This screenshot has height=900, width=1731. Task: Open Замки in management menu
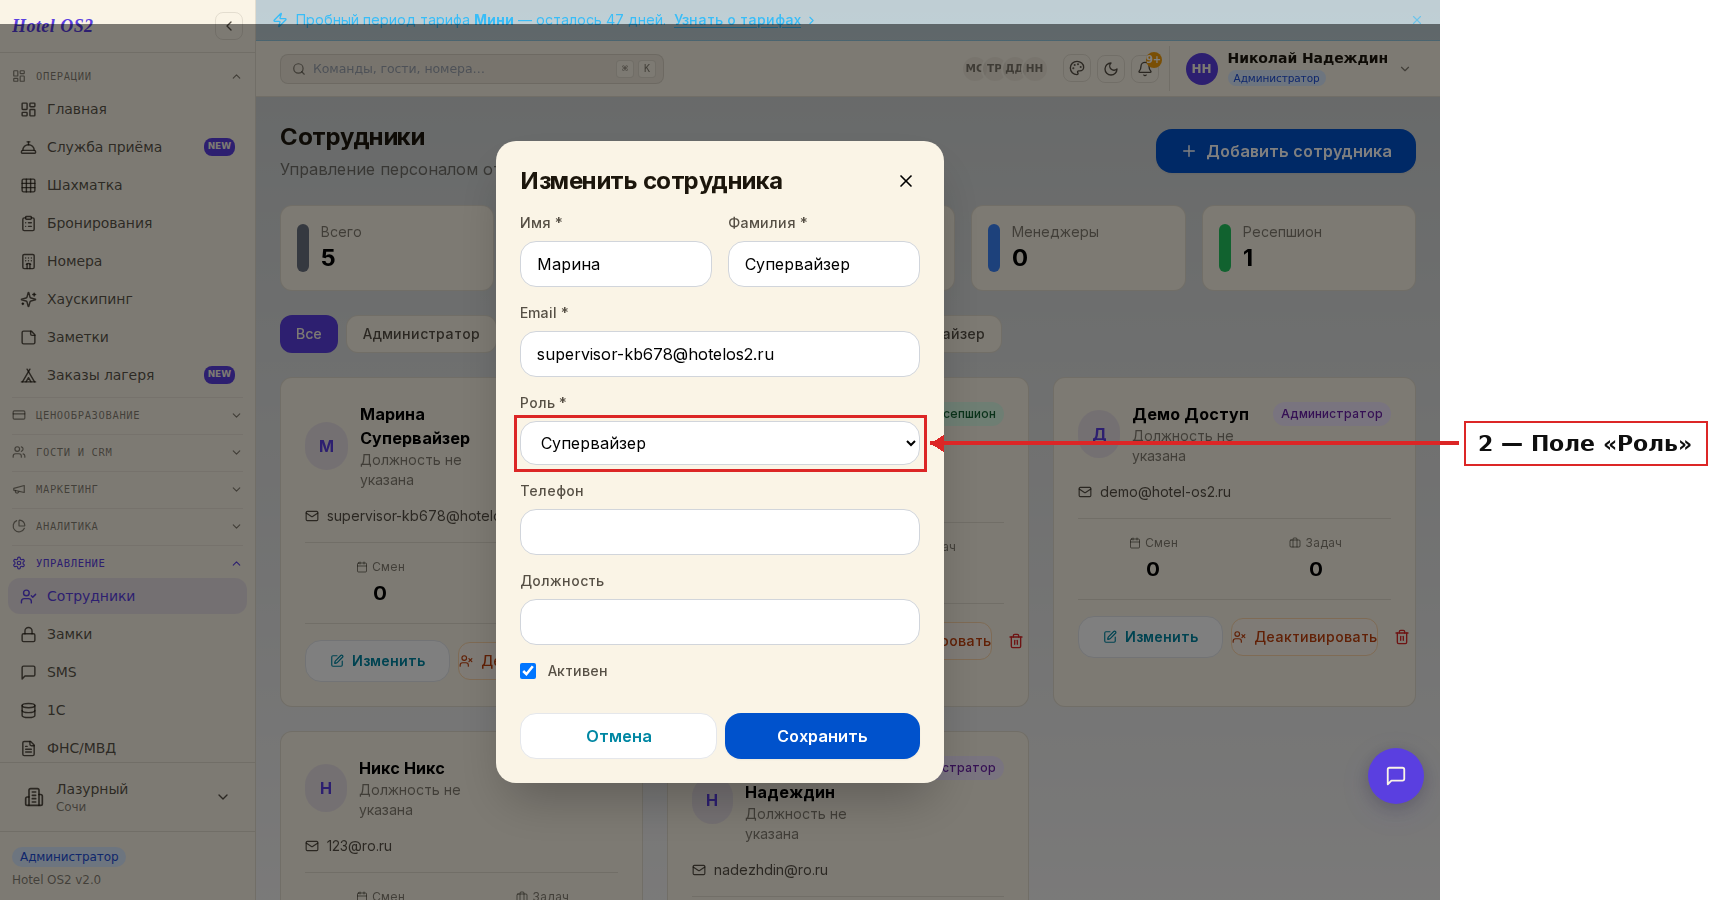click(x=127, y=634)
